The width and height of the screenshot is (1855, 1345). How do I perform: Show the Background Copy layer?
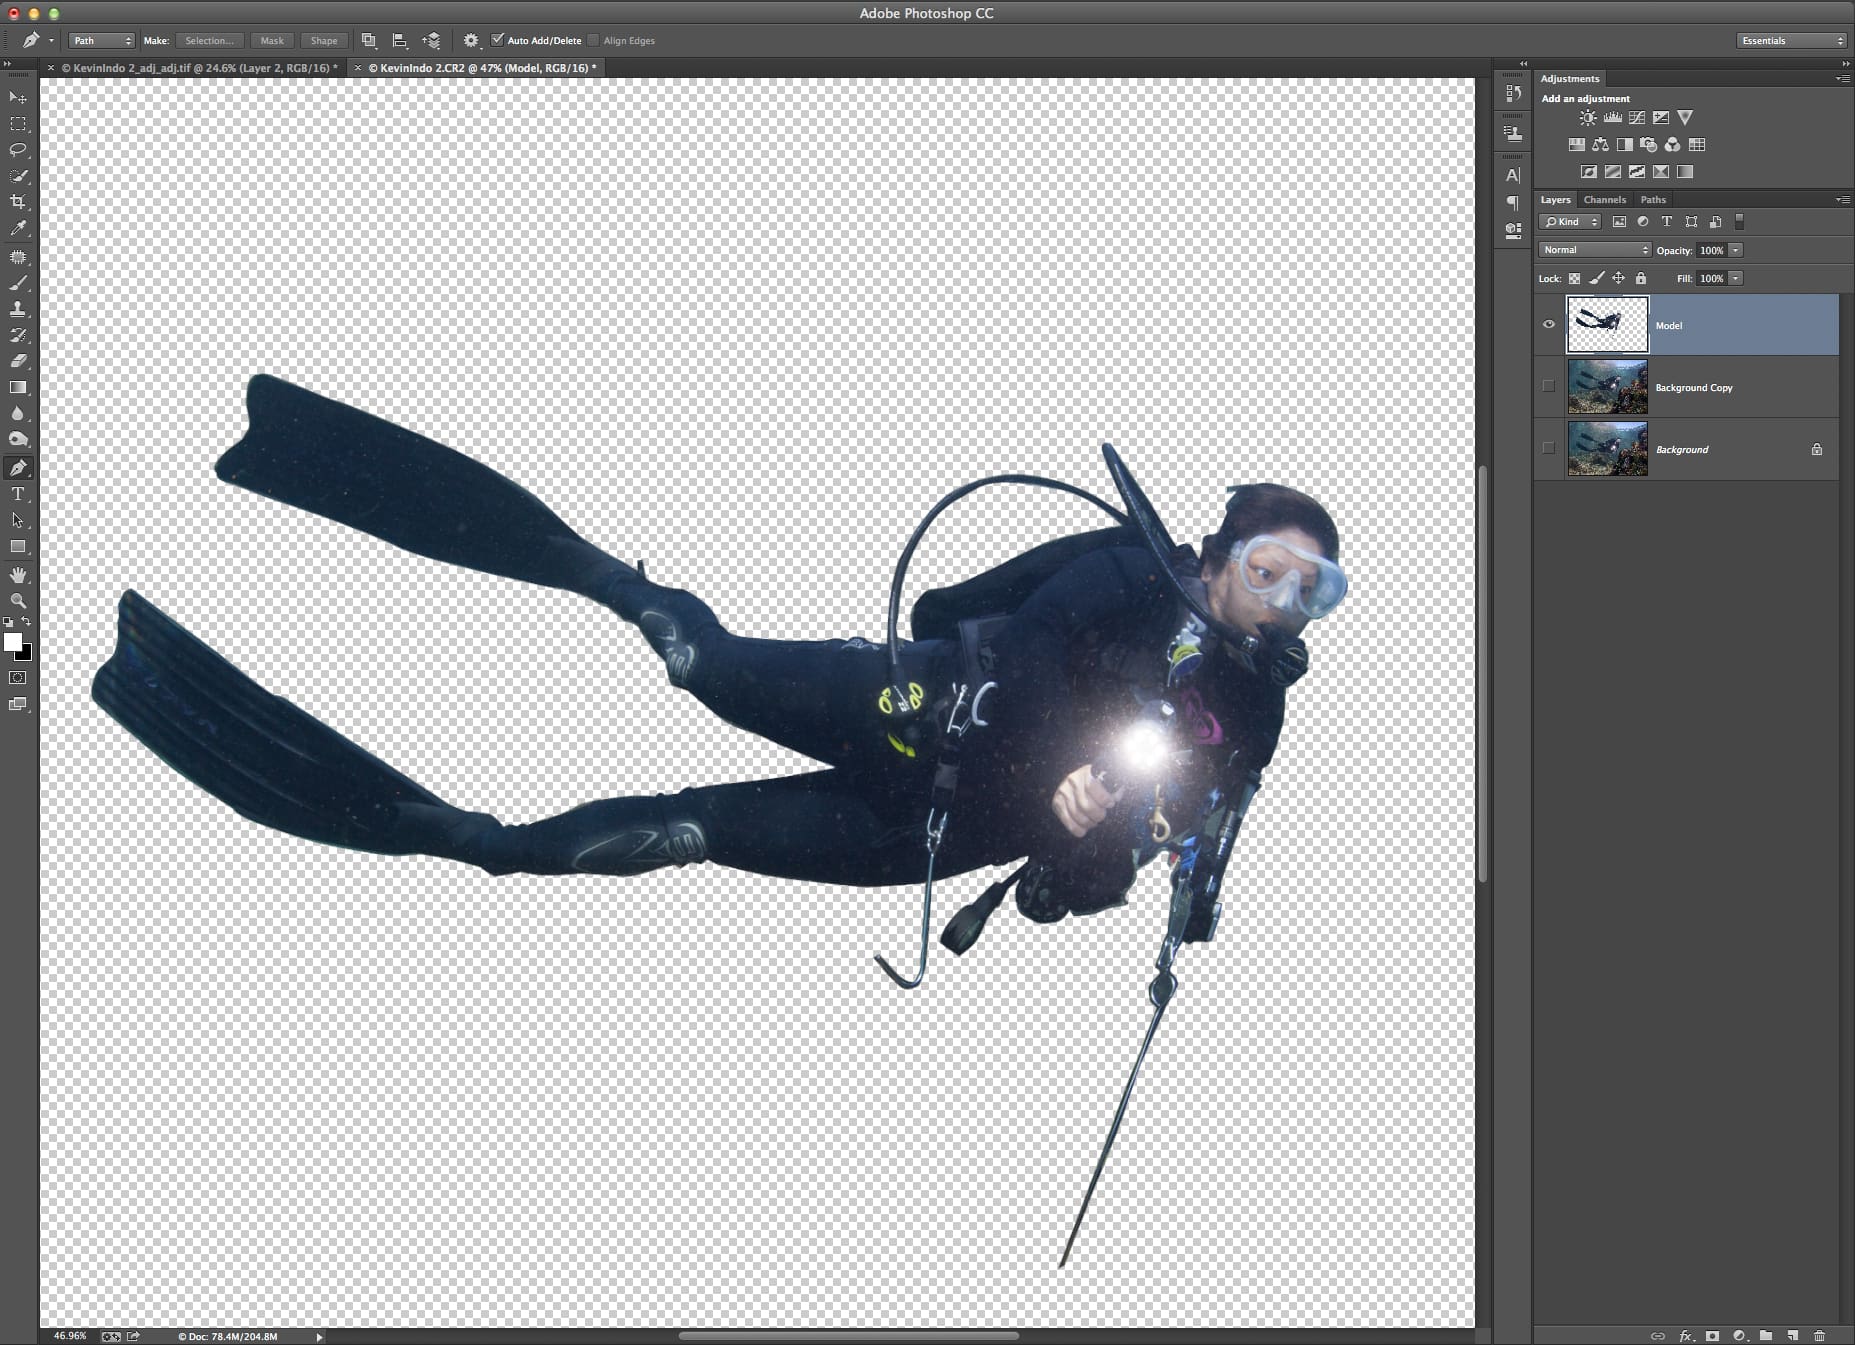[1549, 387]
